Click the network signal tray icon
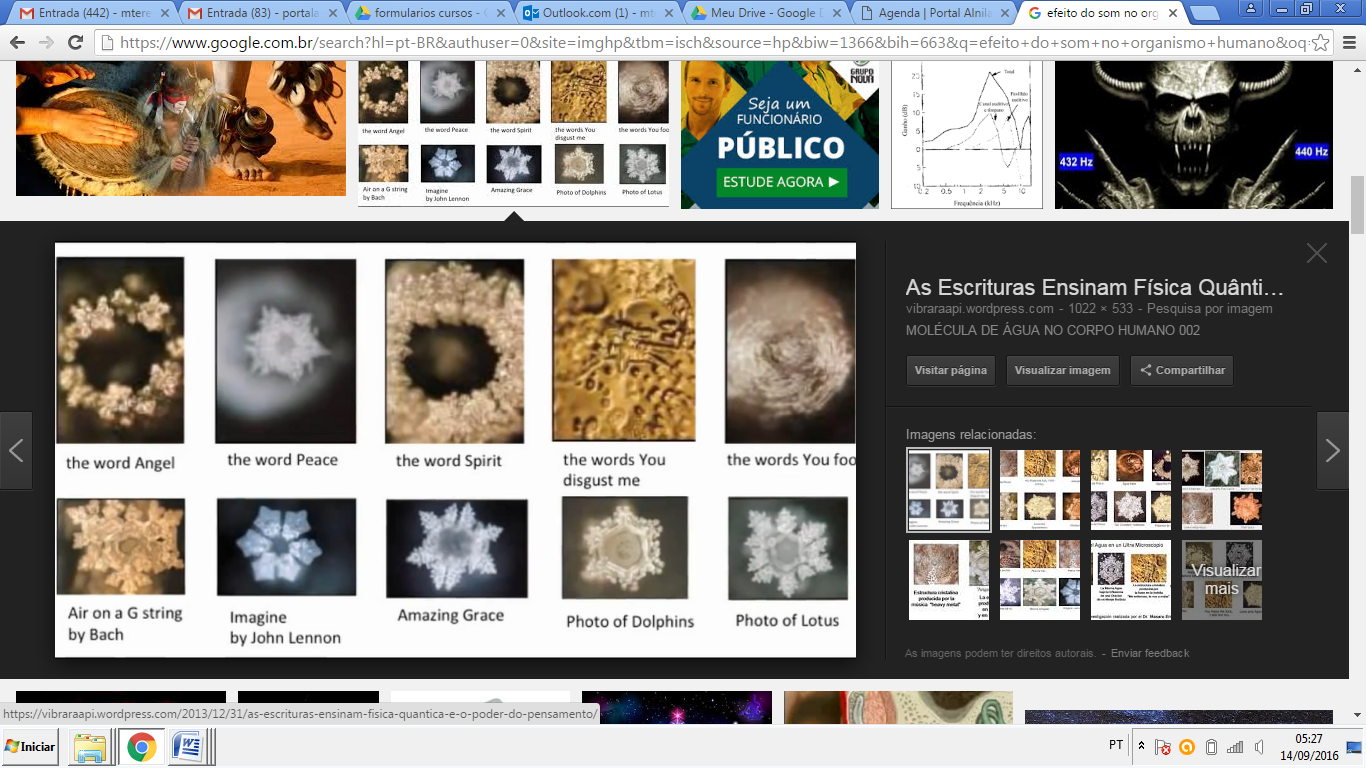The image size is (1366, 768). point(1235,747)
